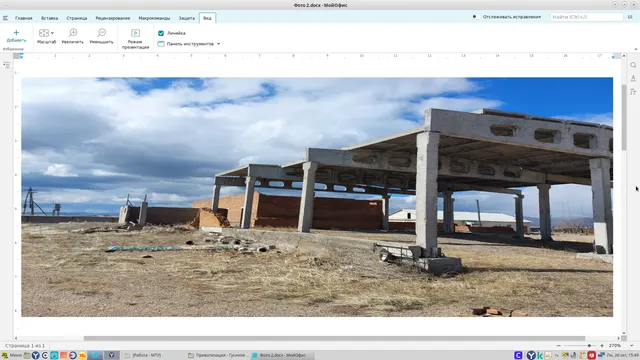The width and height of the screenshot is (640, 360).
Task: Collapse the ribbon with the chevron arrow
Action: pos(636,49)
